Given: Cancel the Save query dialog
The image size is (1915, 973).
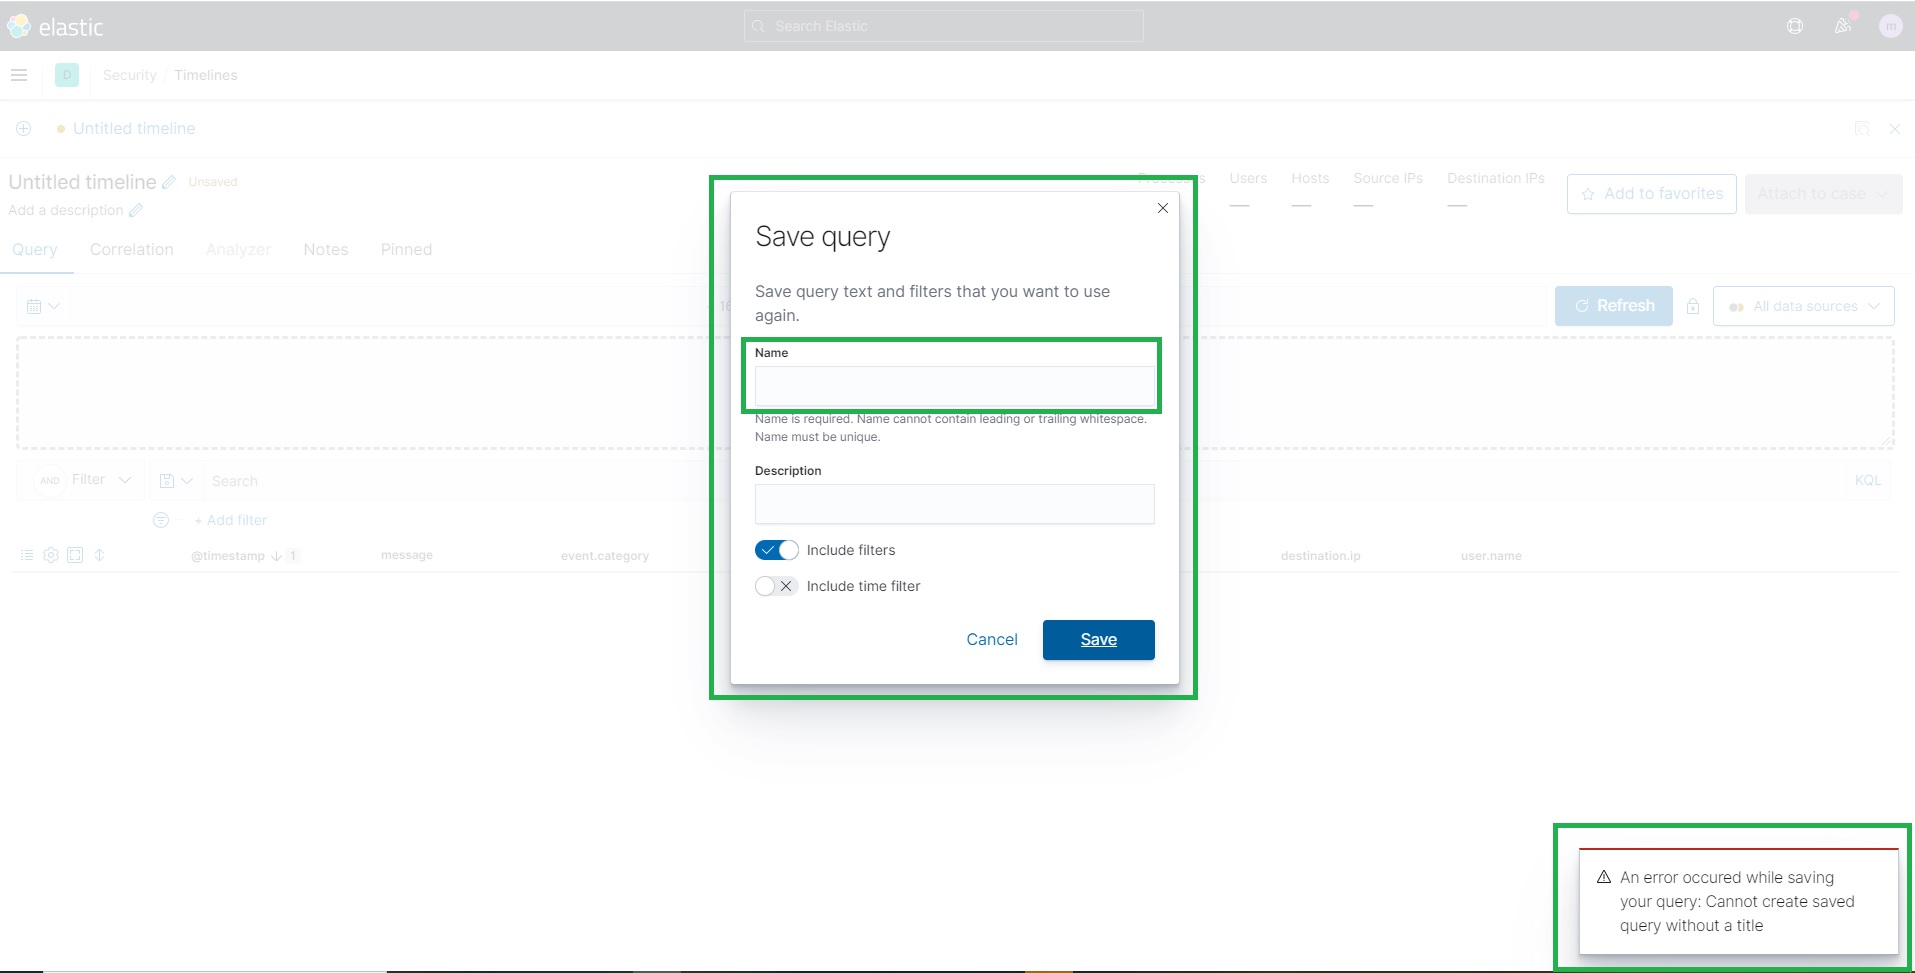Looking at the screenshot, I should (992, 640).
